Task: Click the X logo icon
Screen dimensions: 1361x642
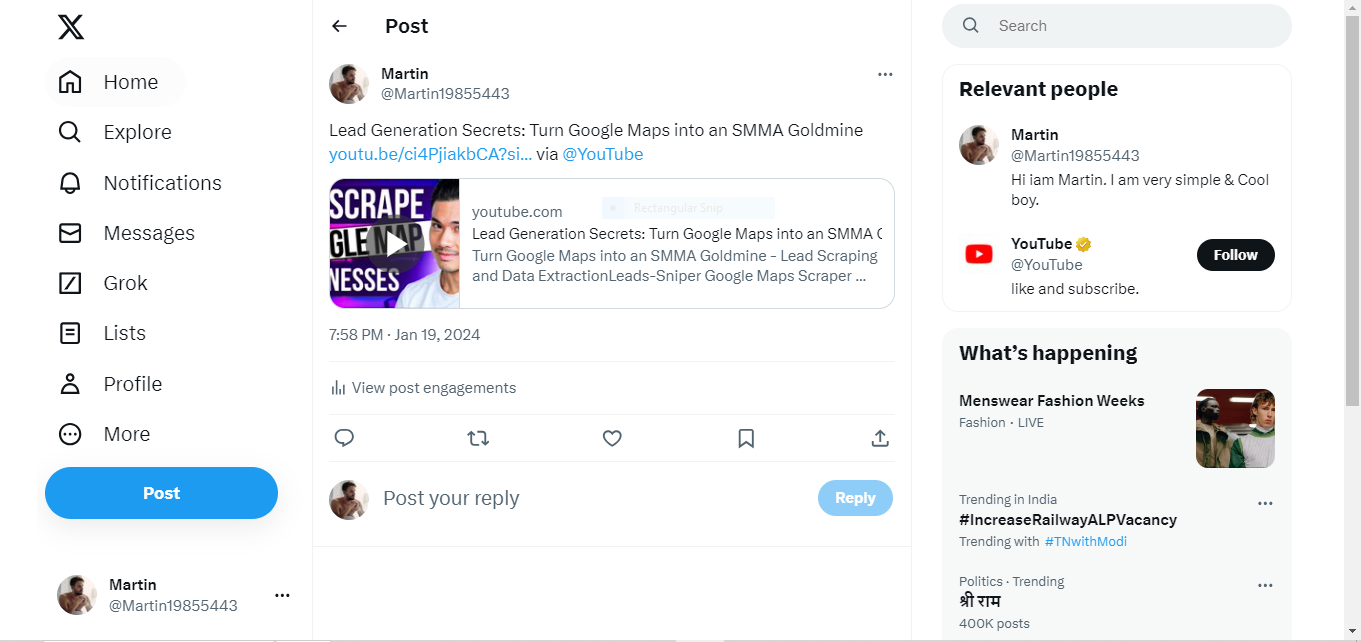Action: pyautogui.click(x=71, y=27)
